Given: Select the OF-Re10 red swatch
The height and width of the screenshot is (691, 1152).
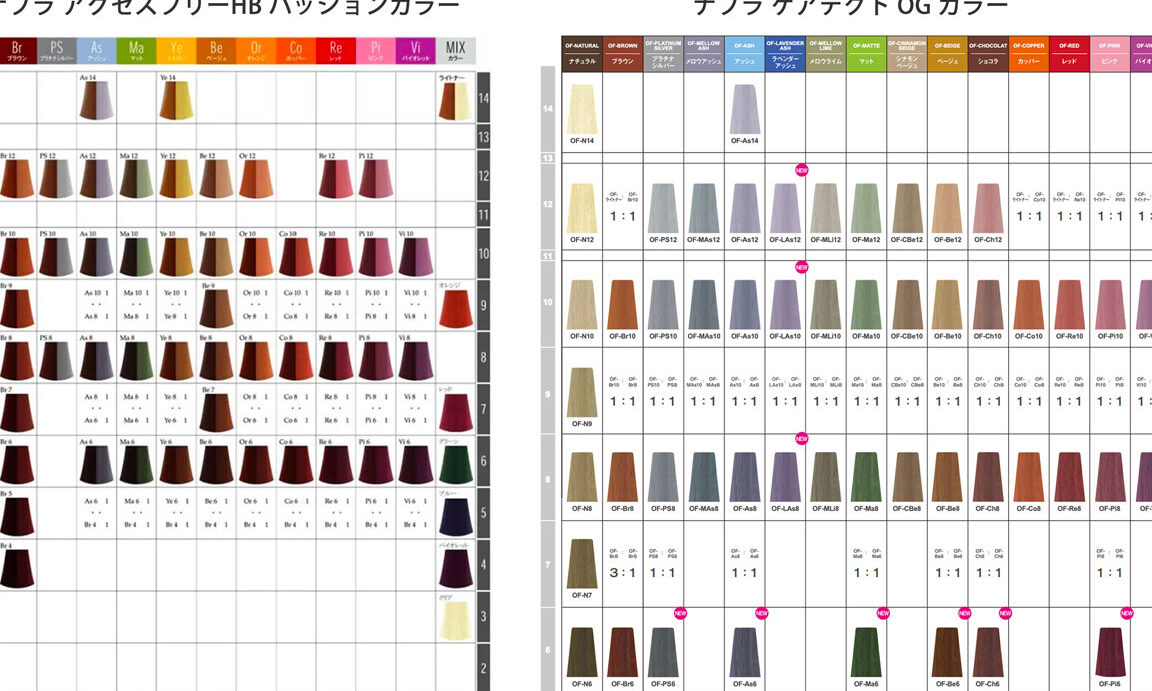Looking at the screenshot, I should click(1069, 305).
